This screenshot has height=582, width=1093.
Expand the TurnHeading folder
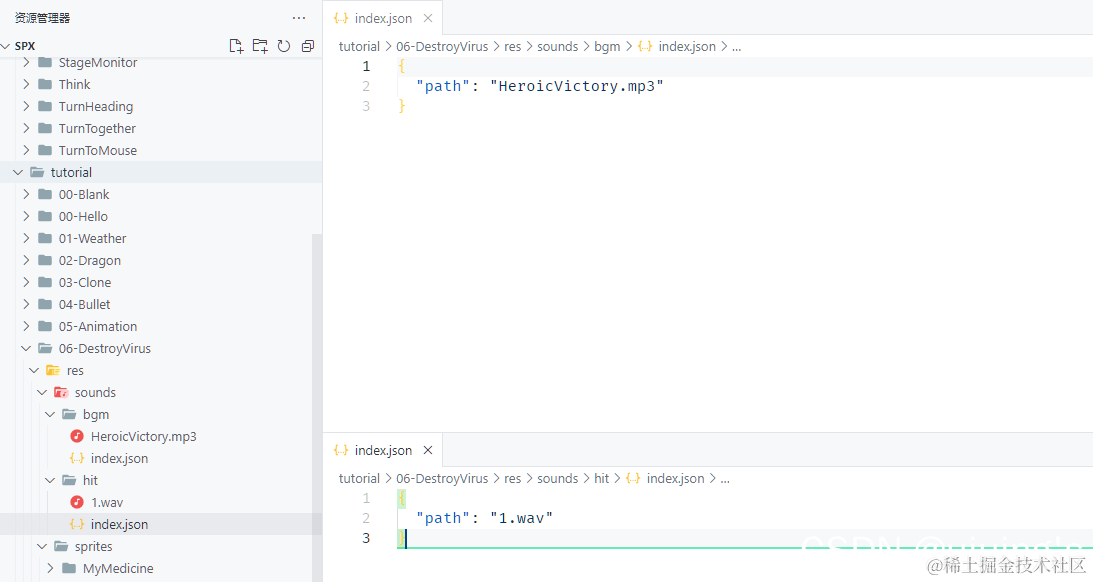pyautogui.click(x=26, y=107)
